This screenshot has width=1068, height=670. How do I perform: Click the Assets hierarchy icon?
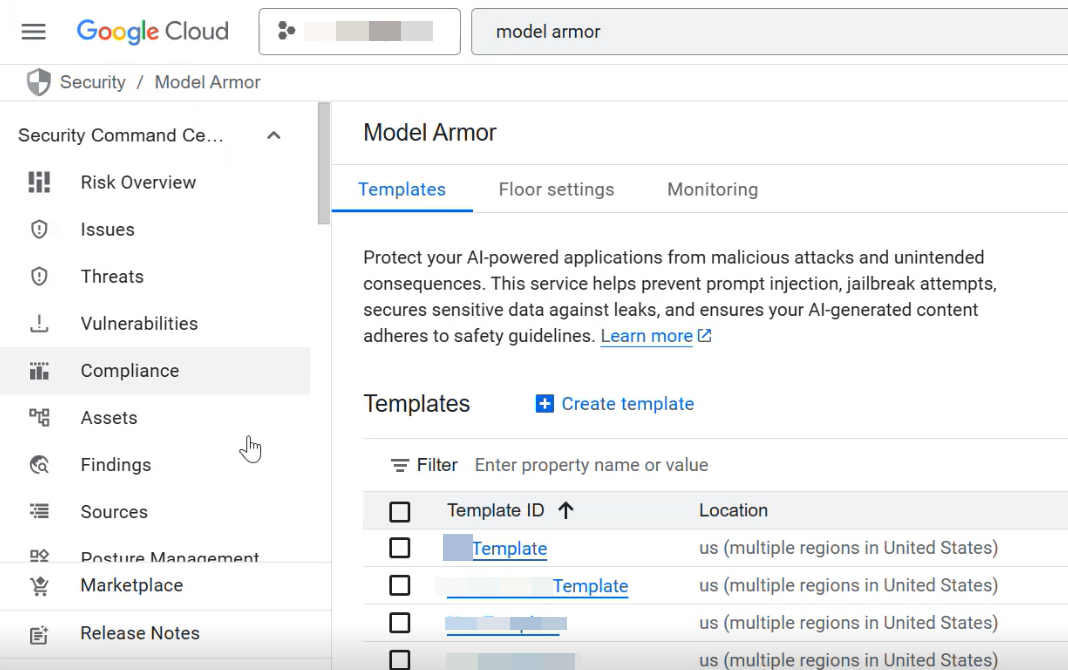39,417
